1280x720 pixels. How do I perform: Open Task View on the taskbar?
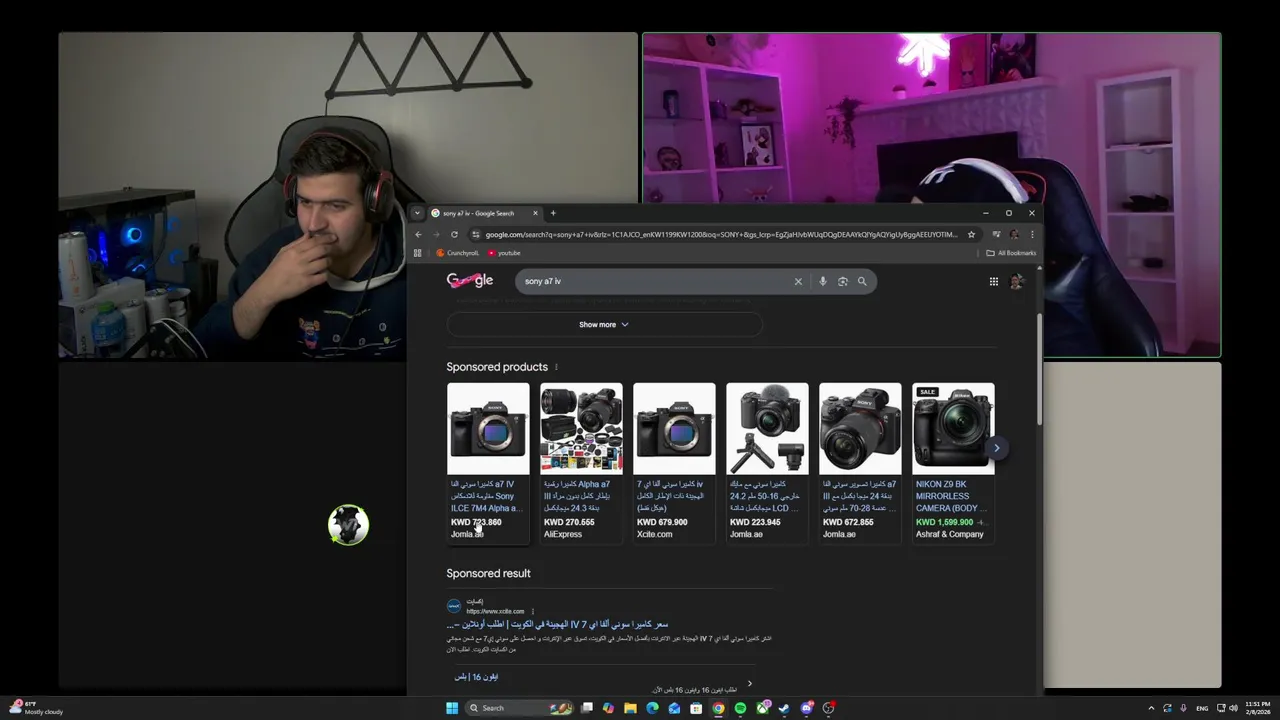coord(587,708)
